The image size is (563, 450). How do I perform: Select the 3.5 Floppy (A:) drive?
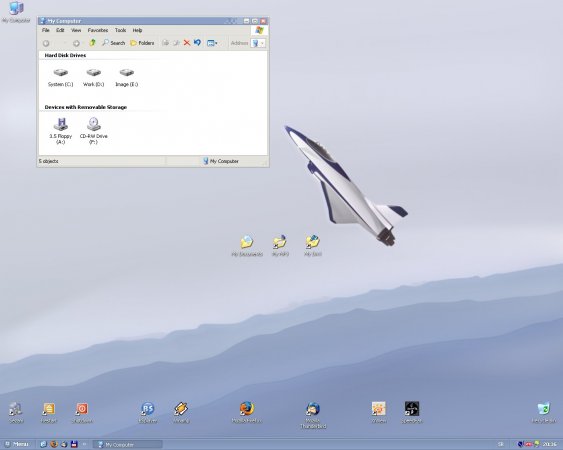coord(60,131)
